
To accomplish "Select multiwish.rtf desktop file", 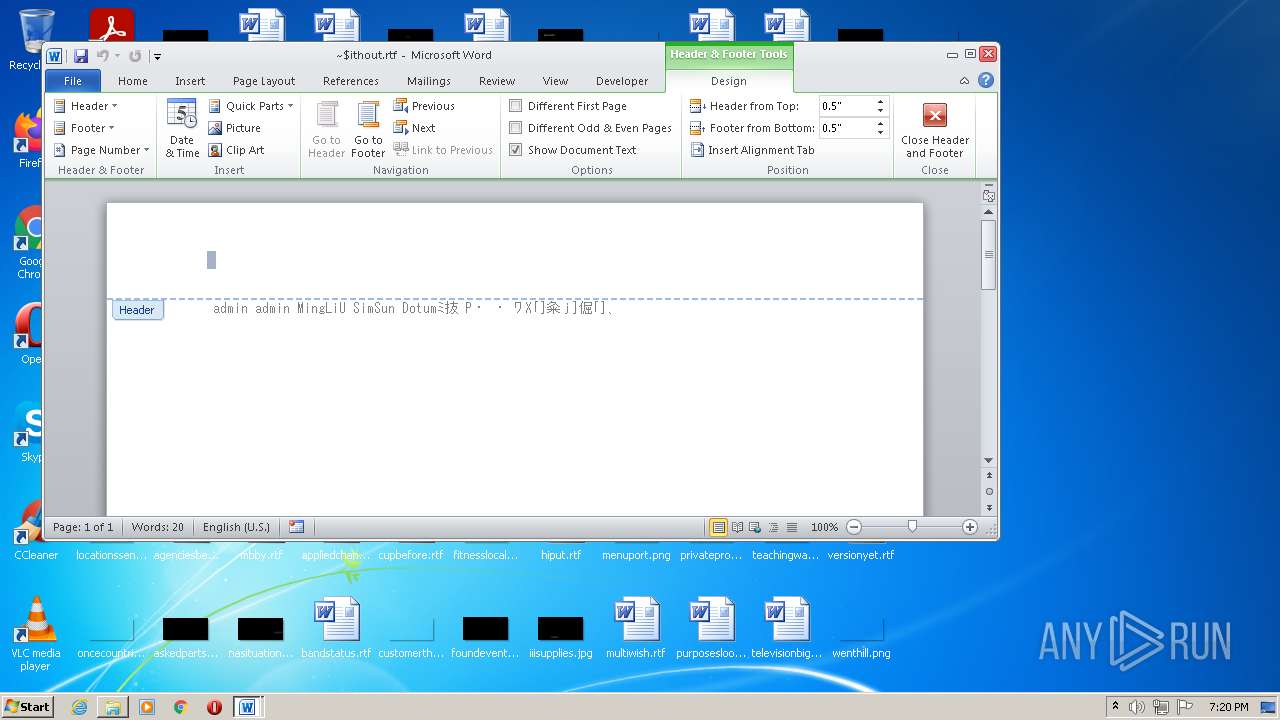I will coord(636,630).
